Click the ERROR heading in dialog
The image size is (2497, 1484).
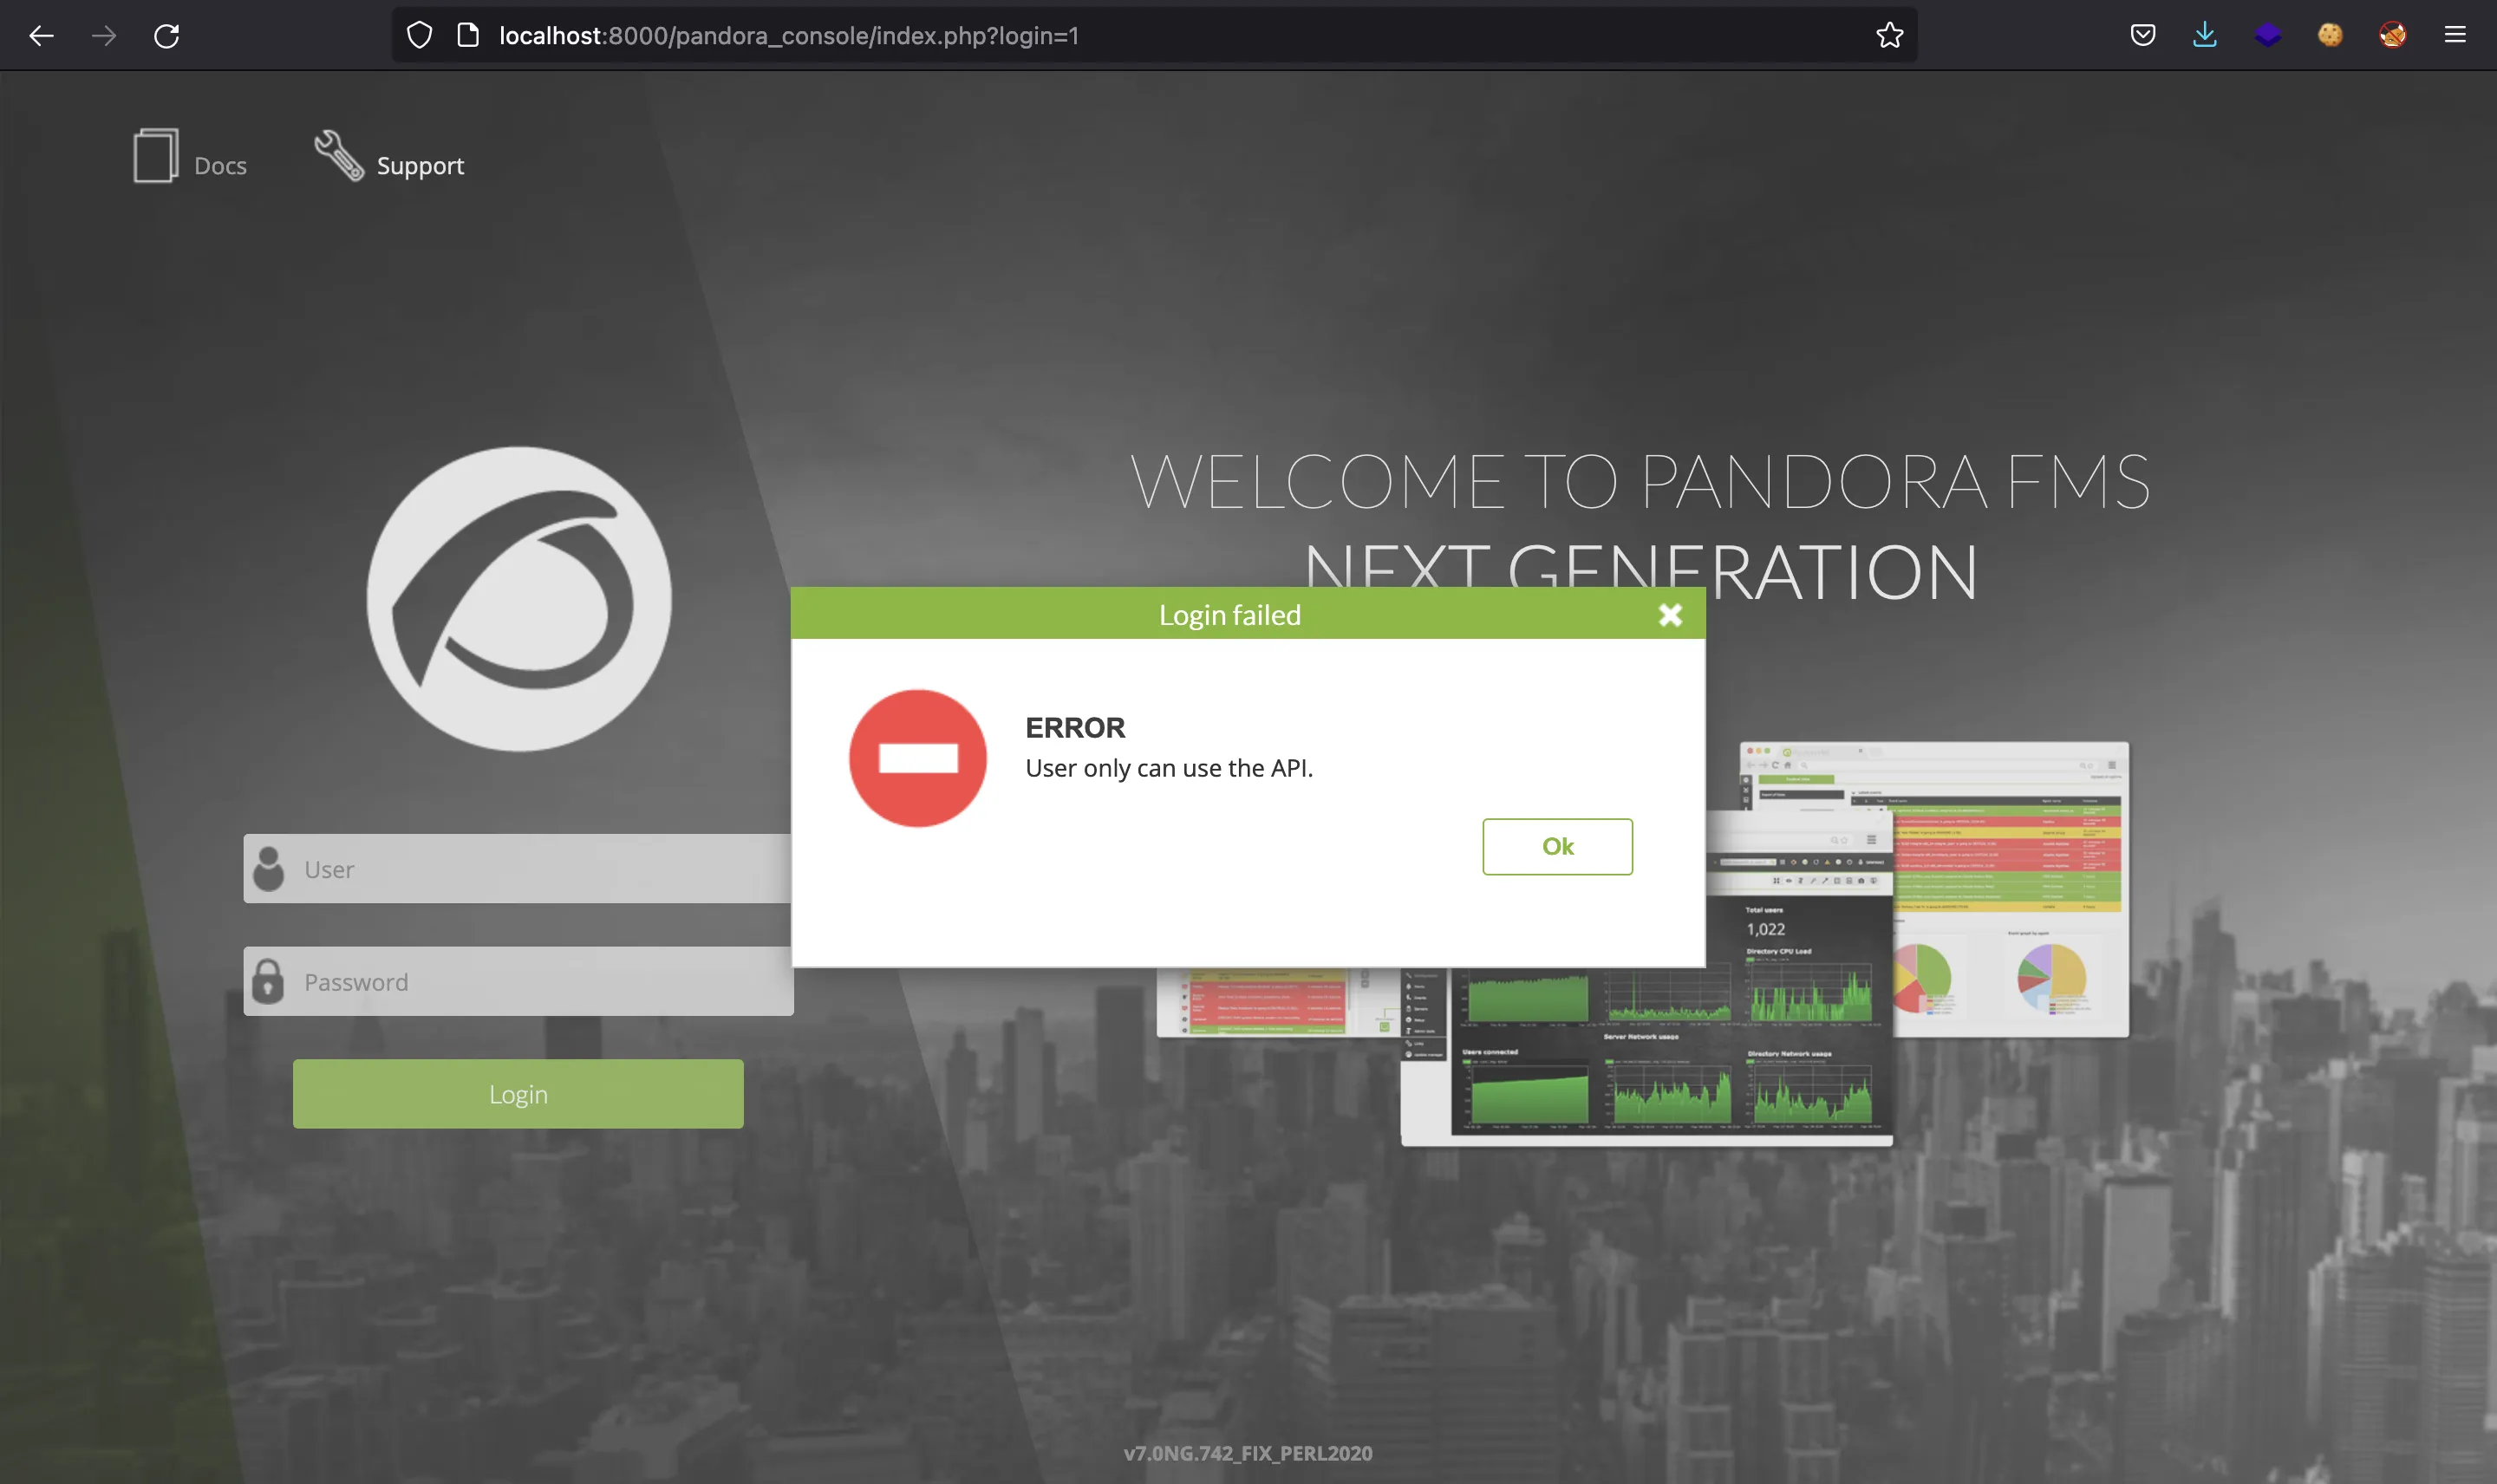pyautogui.click(x=1075, y=727)
